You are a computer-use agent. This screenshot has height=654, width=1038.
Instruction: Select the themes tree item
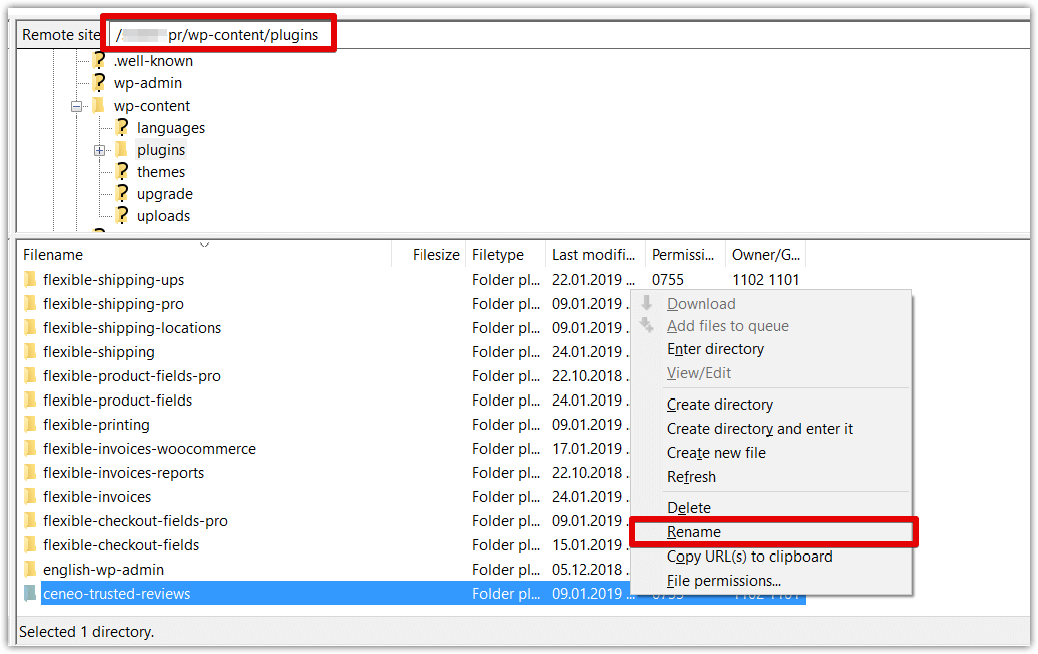(x=161, y=172)
